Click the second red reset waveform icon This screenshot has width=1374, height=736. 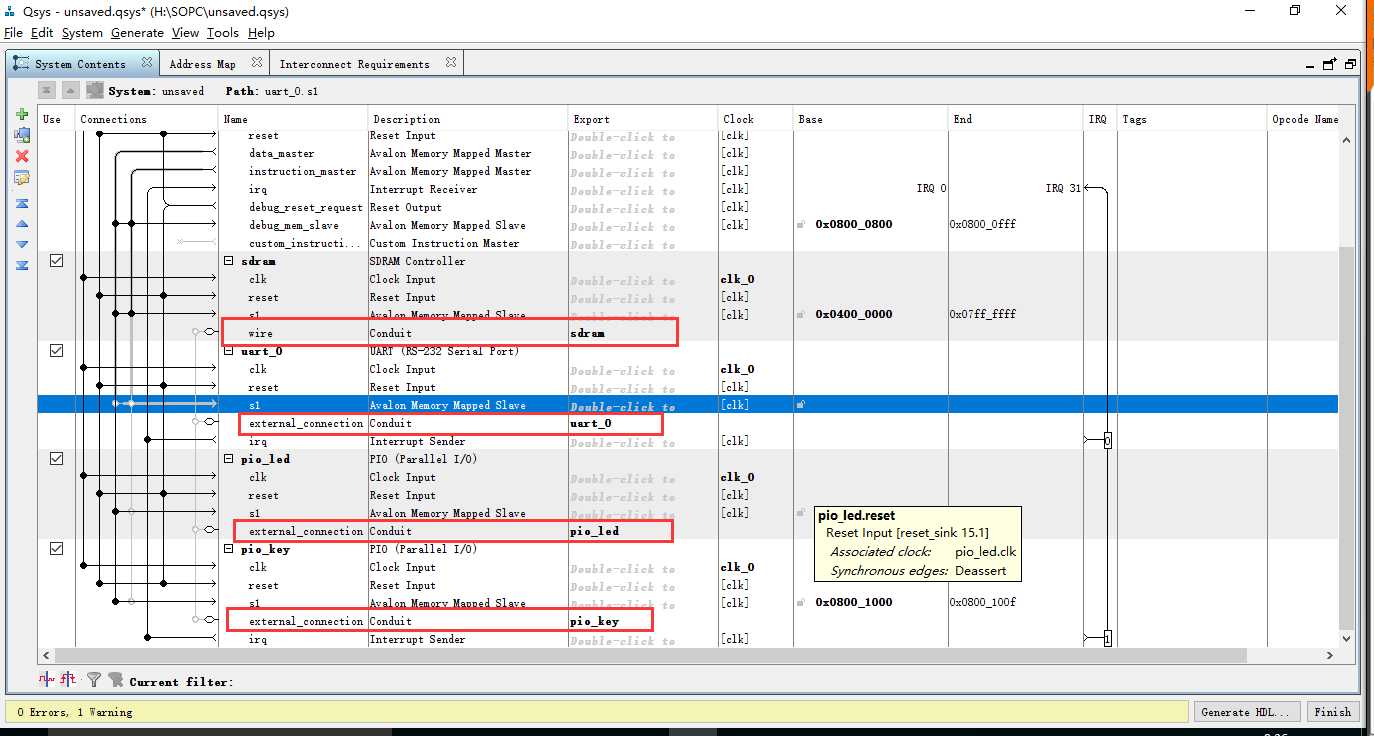(x=68, y=680)
